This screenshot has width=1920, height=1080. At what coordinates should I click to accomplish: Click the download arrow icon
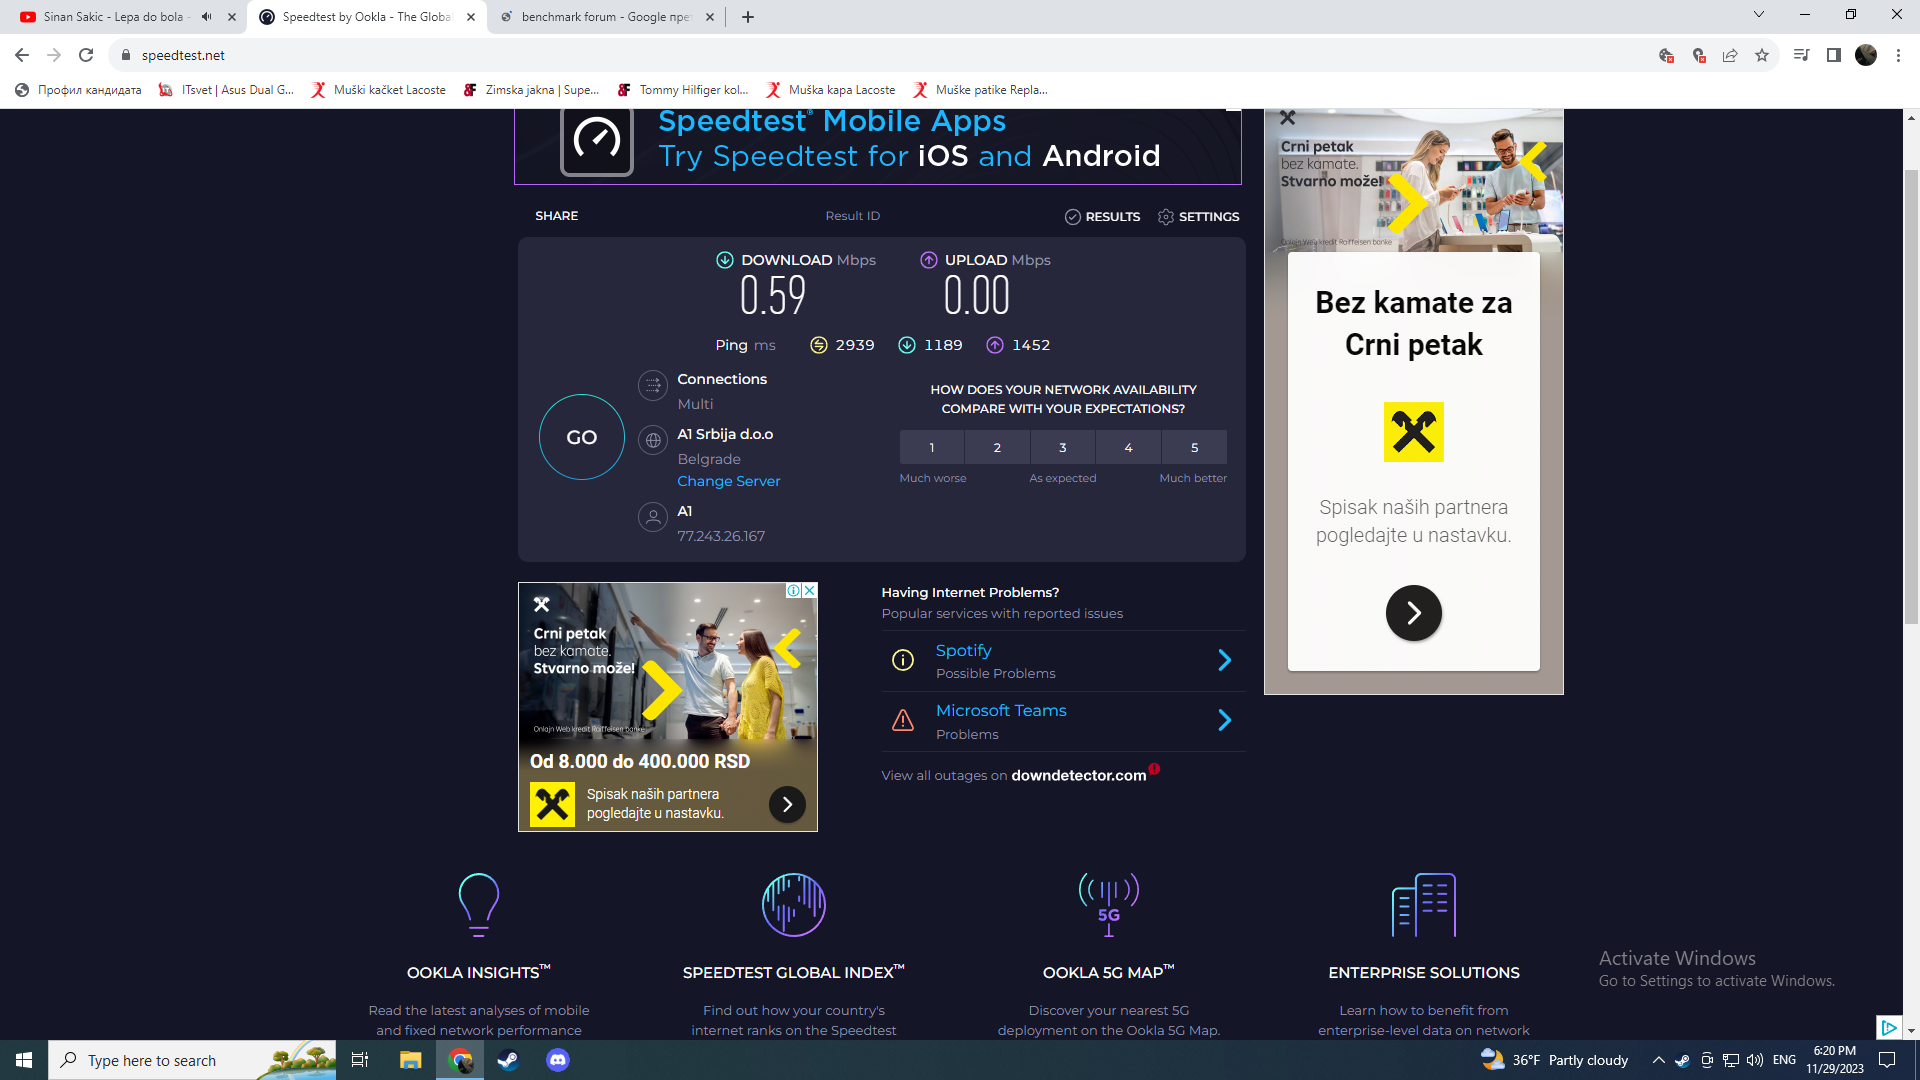[x=725, y=260]
